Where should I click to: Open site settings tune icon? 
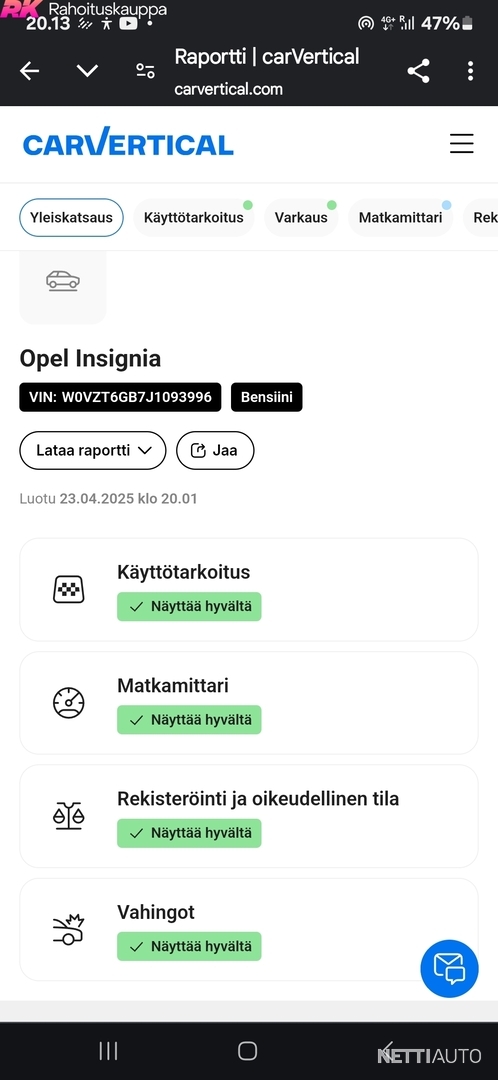(145, 71)
